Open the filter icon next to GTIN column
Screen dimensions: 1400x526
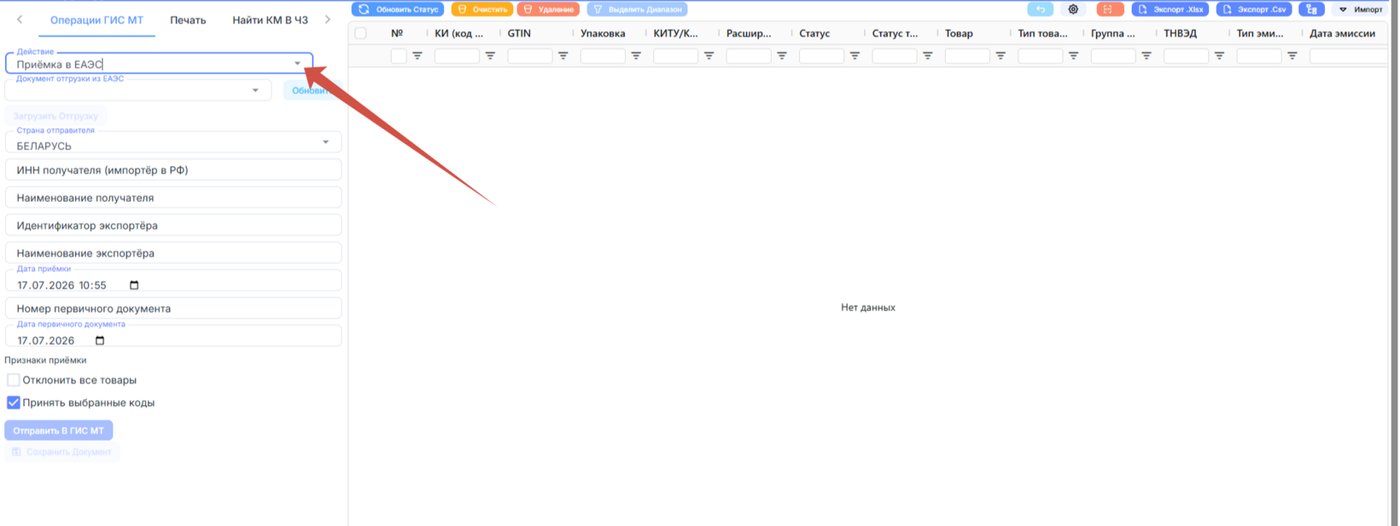pyautogui.click(x=563, y=56)
